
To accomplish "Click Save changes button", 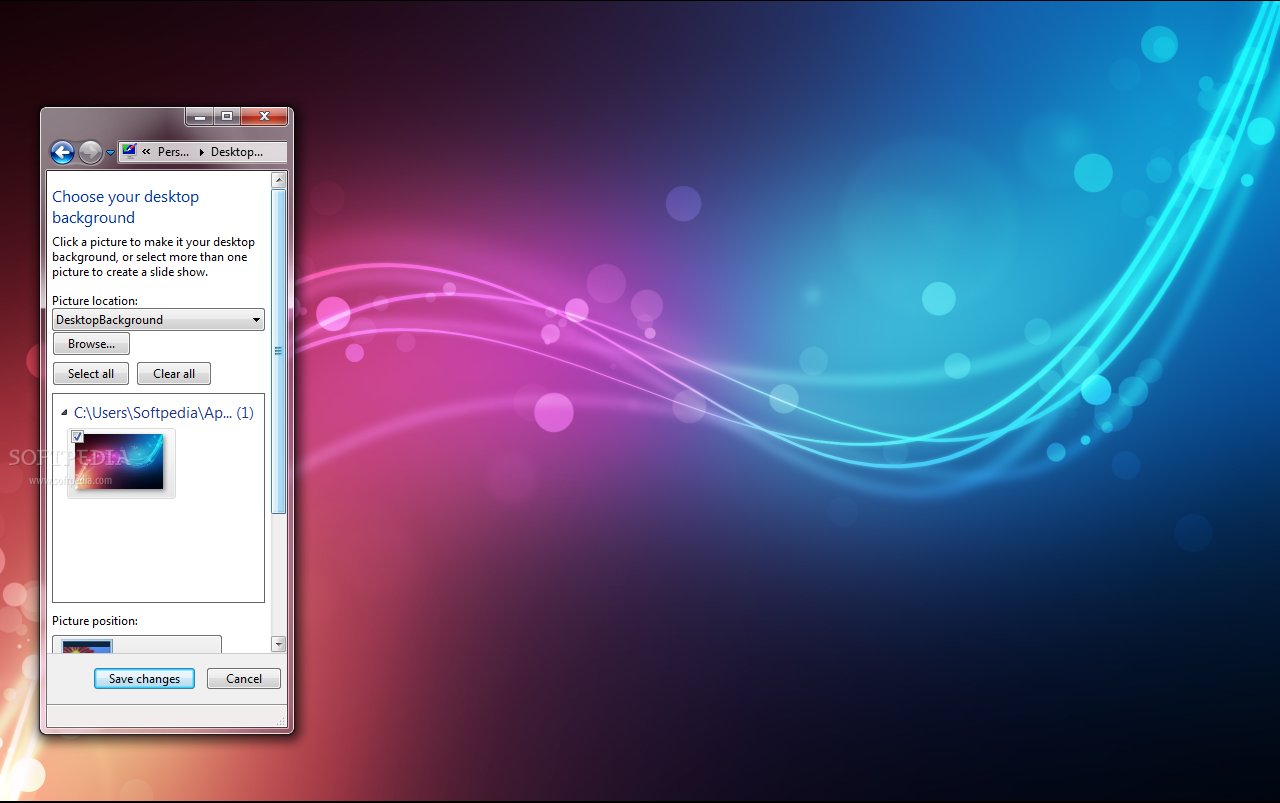I will (144, 679).
